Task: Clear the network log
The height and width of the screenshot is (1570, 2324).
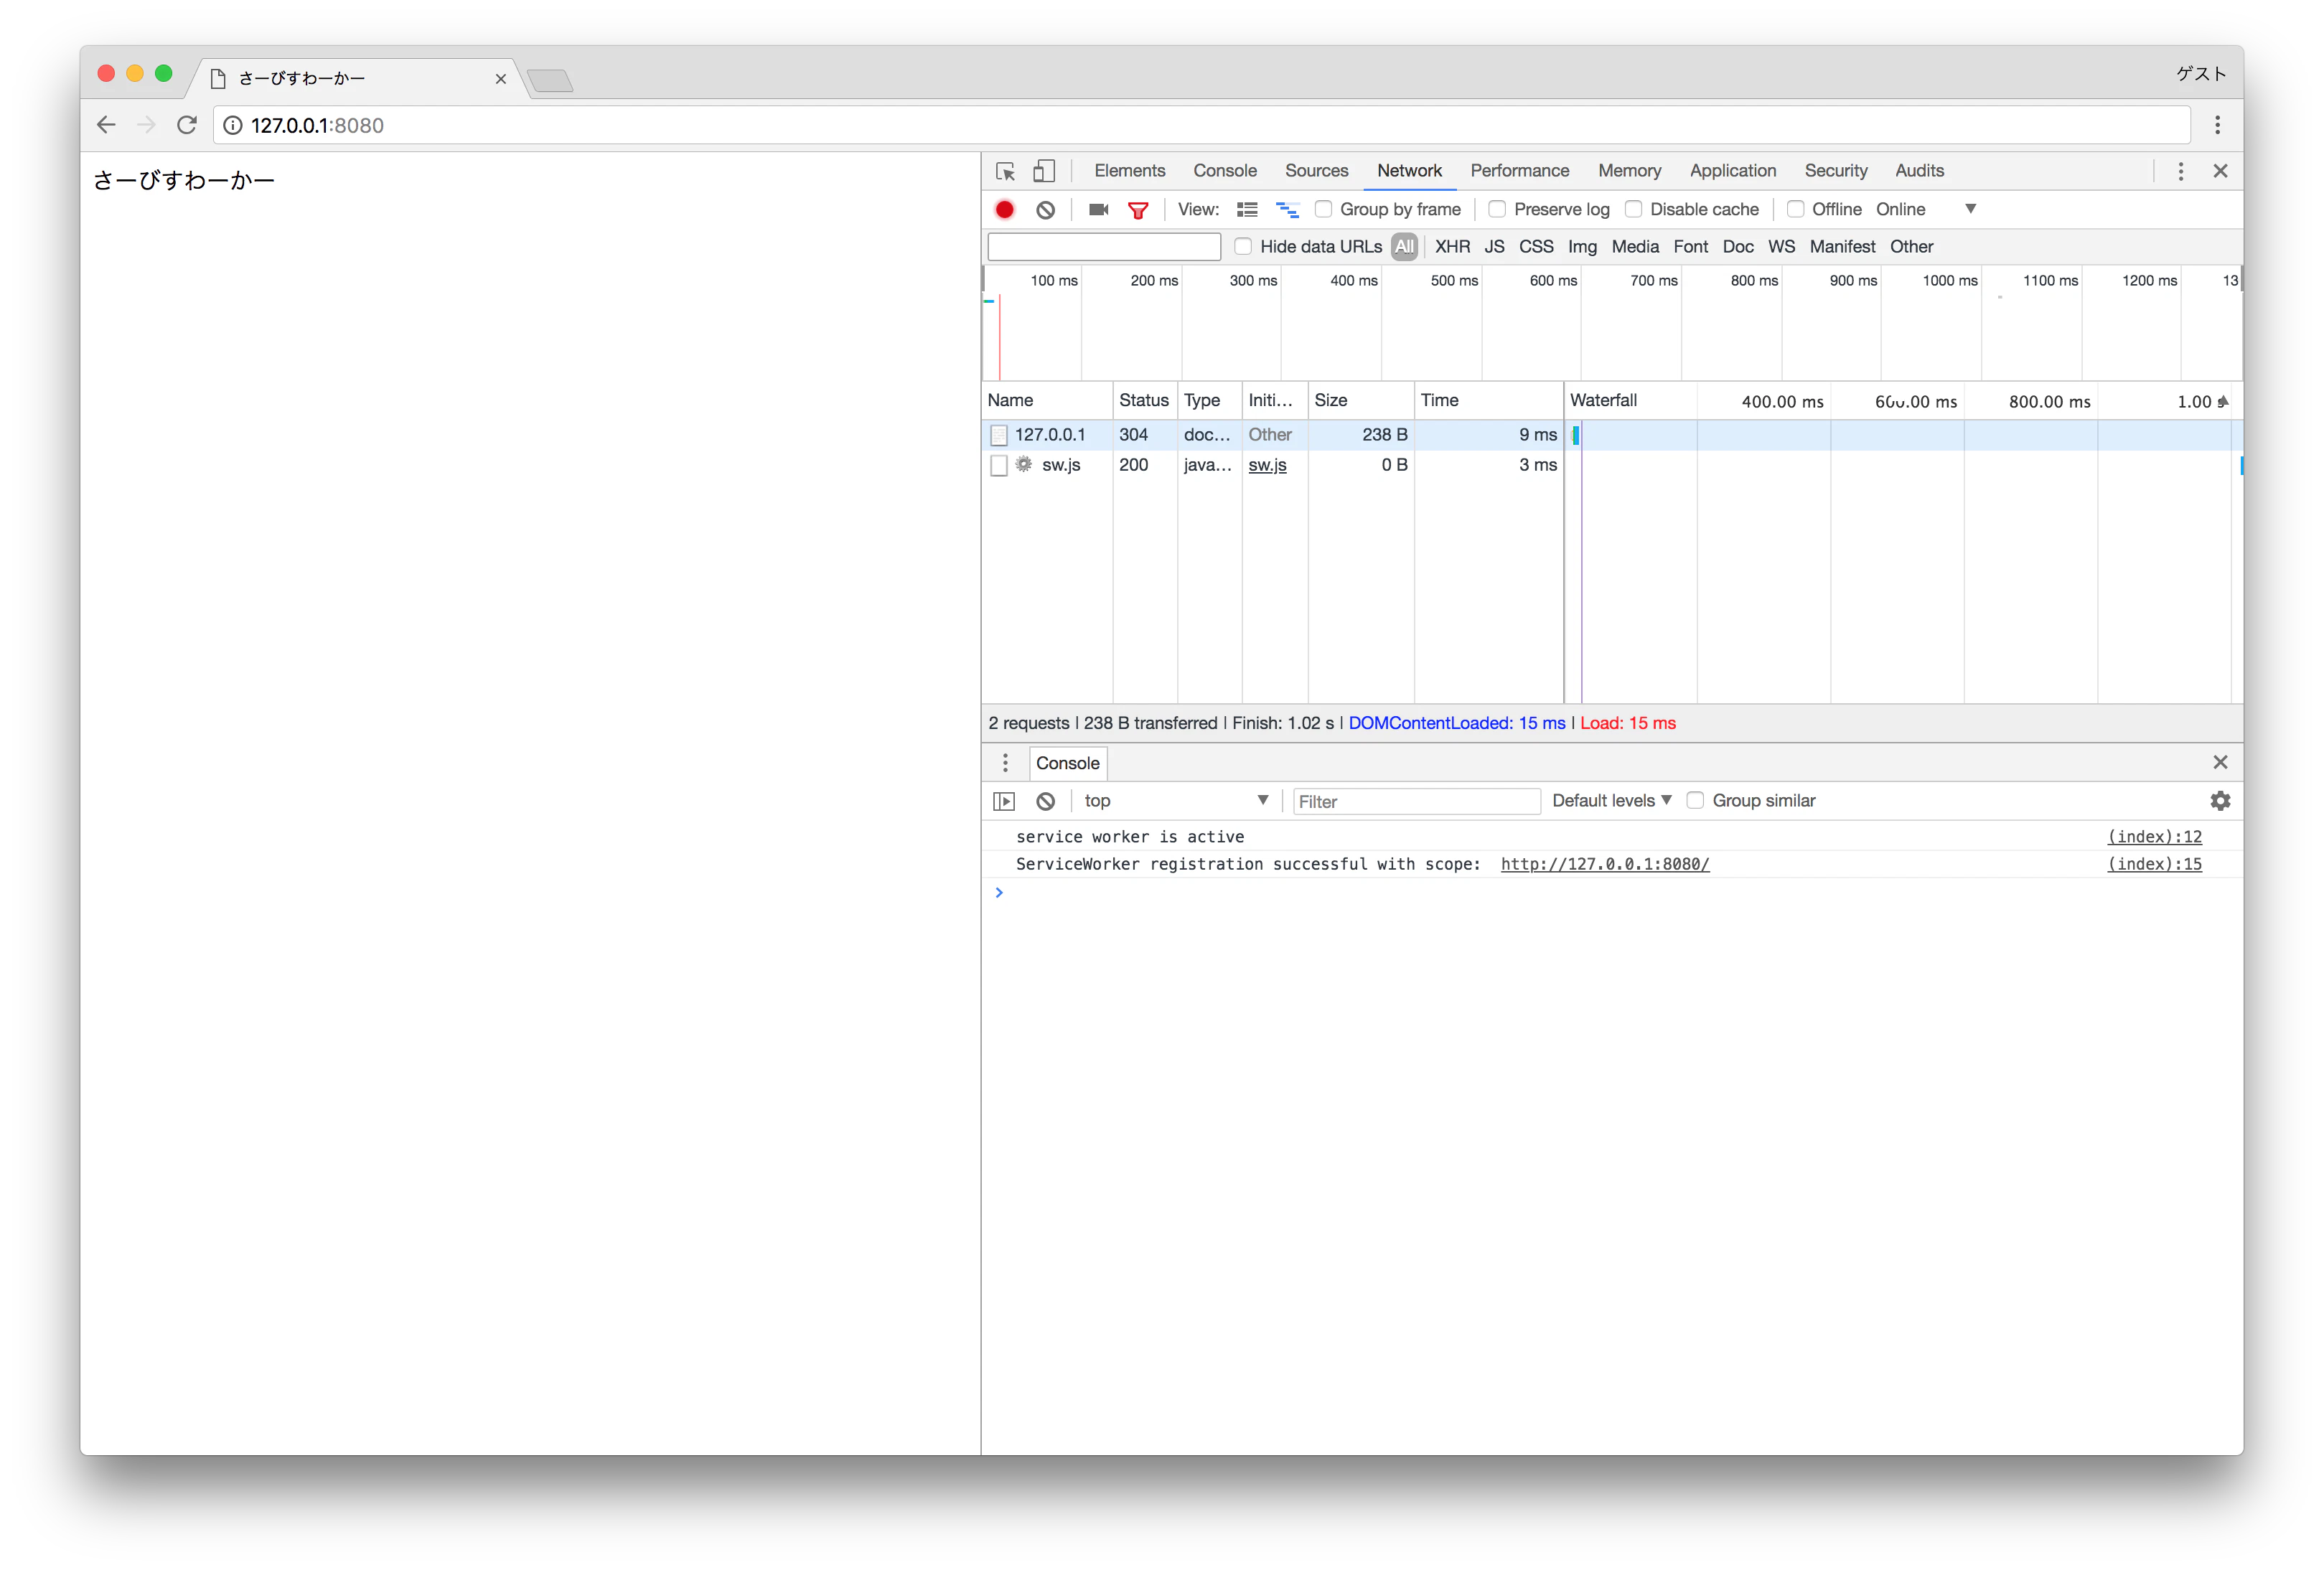Action: click(x=1045, y=210)
